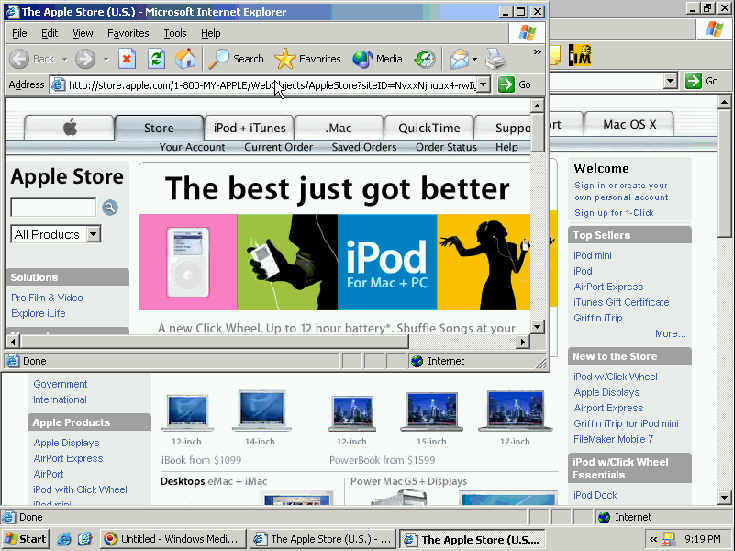Click the Apple logo tab
Viewport: 735px width, 551px height.
click(x=70, y=127)
